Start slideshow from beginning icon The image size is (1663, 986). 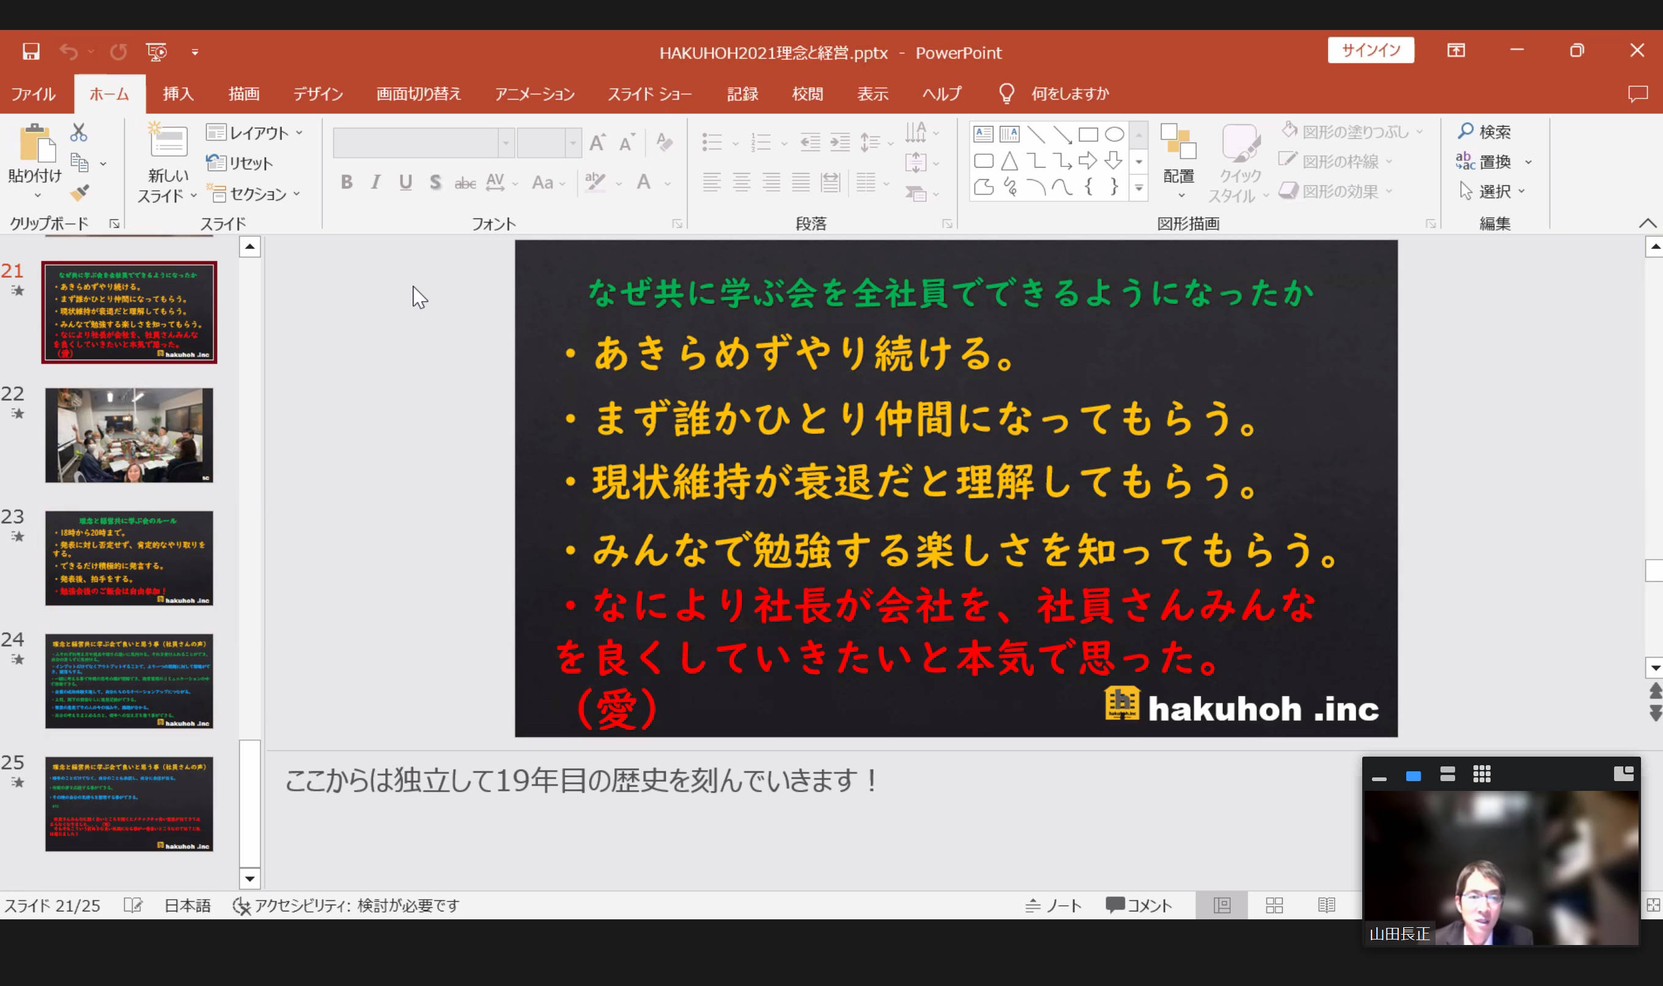pyautogui.click(x=156, y=51)
